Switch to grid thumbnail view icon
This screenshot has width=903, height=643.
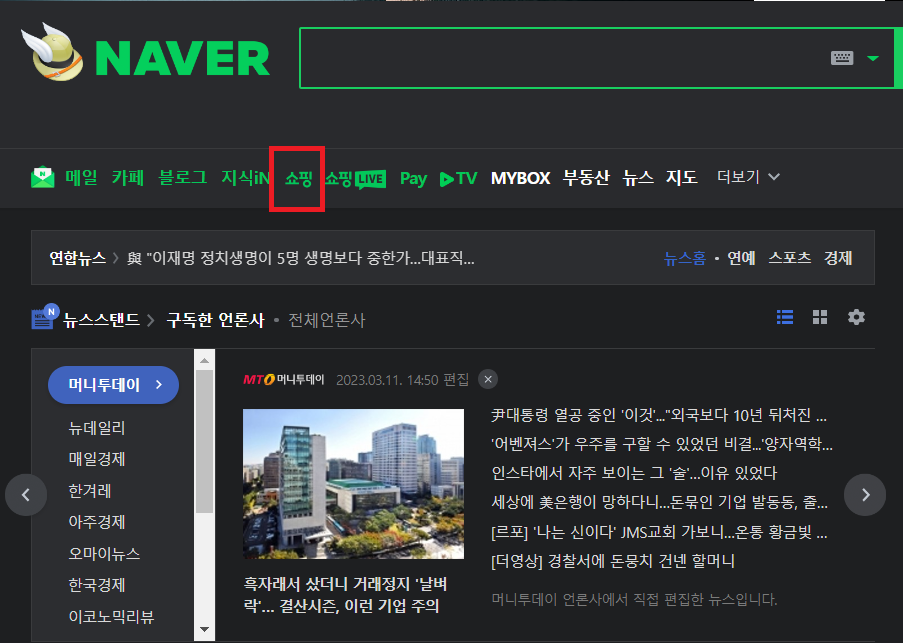pos(819,317)
